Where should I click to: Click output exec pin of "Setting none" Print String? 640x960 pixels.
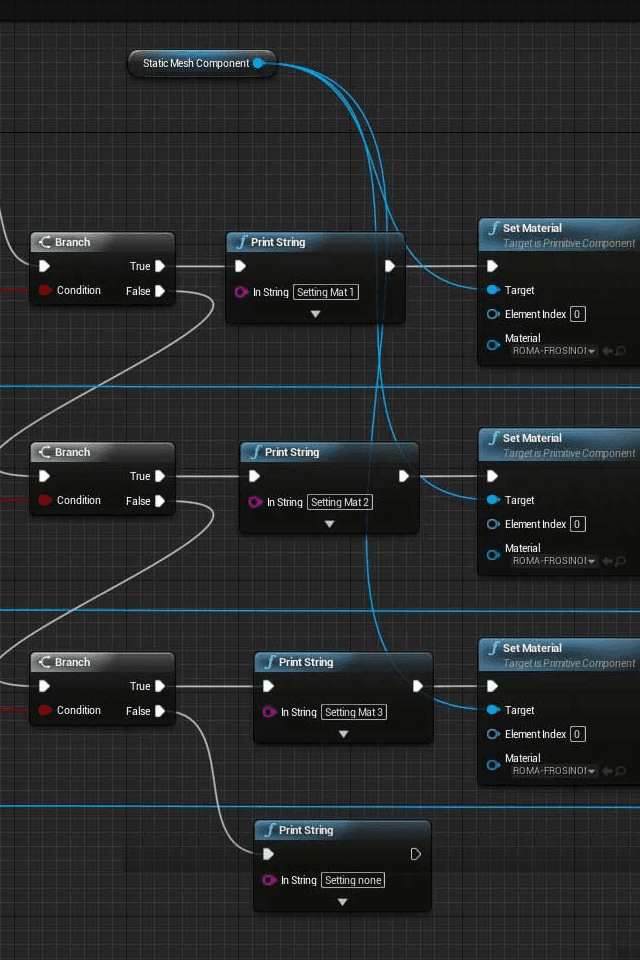(x=416, y=854)
